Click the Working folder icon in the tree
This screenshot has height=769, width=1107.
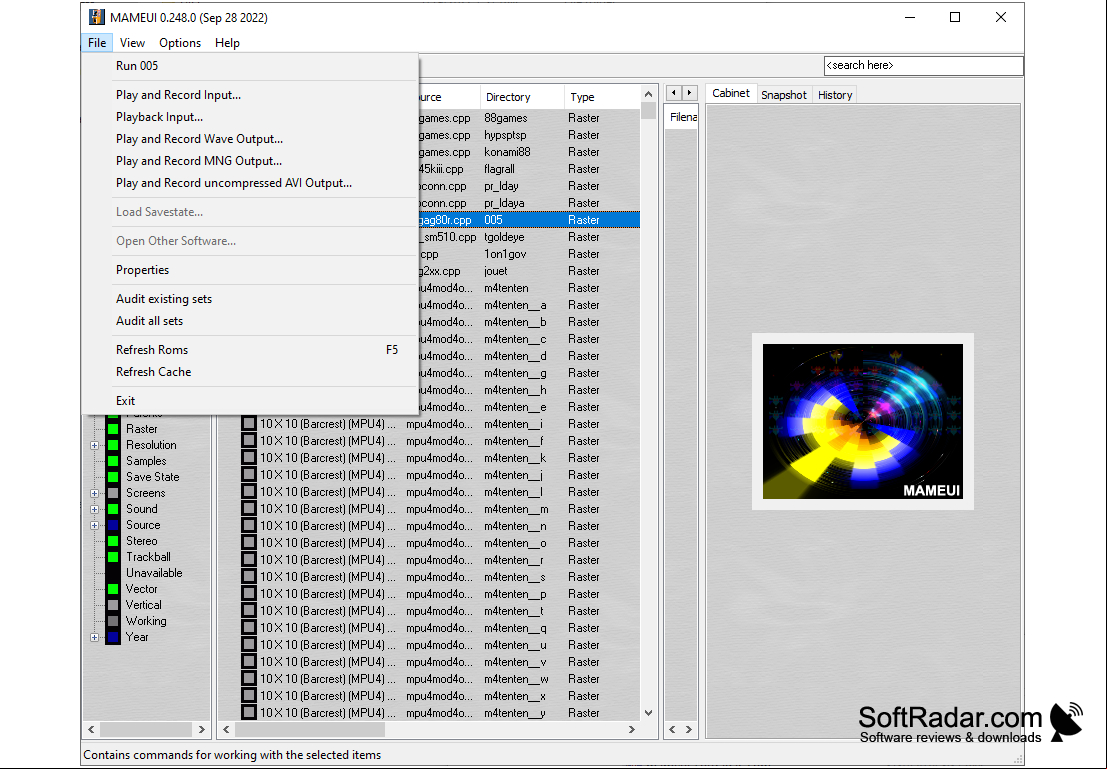coord(113,621)
